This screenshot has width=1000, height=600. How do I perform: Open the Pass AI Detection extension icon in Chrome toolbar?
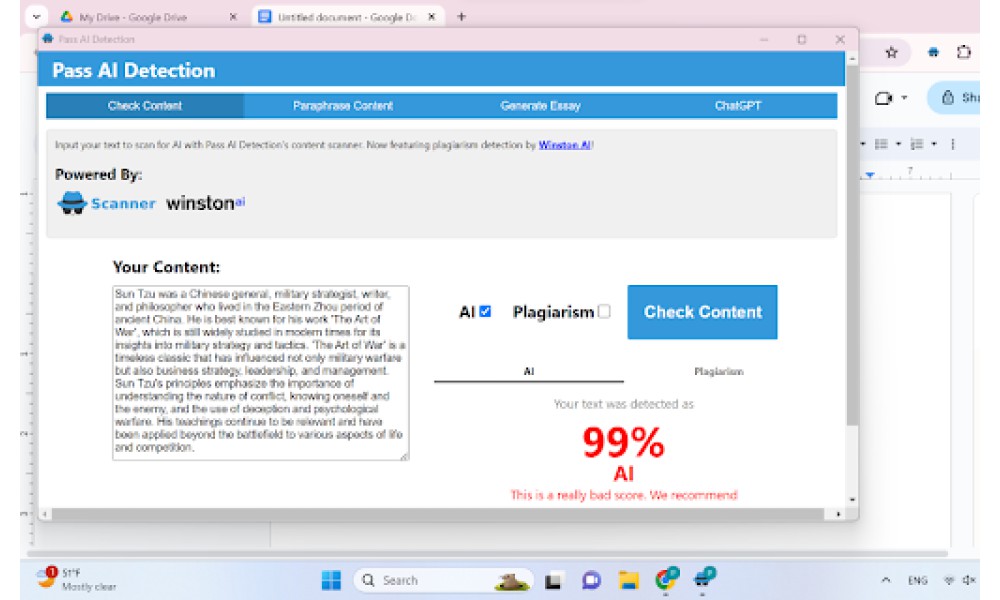pyautogui.click(x=933, y=52)
